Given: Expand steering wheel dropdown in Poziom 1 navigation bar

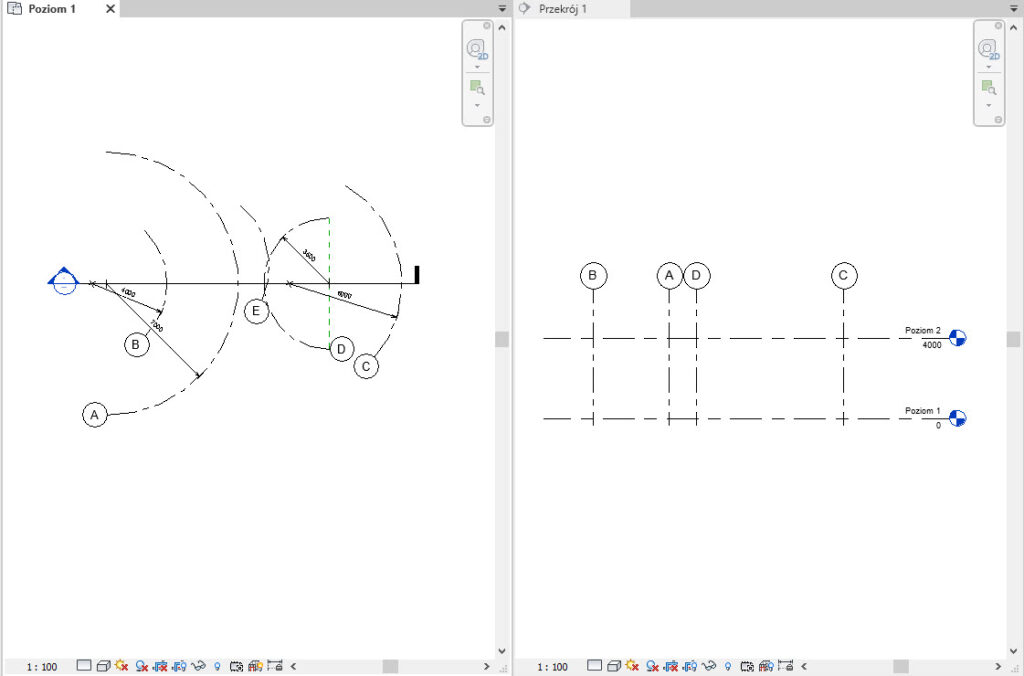Looking at the screenshot, I should click(x=477, y=67).
